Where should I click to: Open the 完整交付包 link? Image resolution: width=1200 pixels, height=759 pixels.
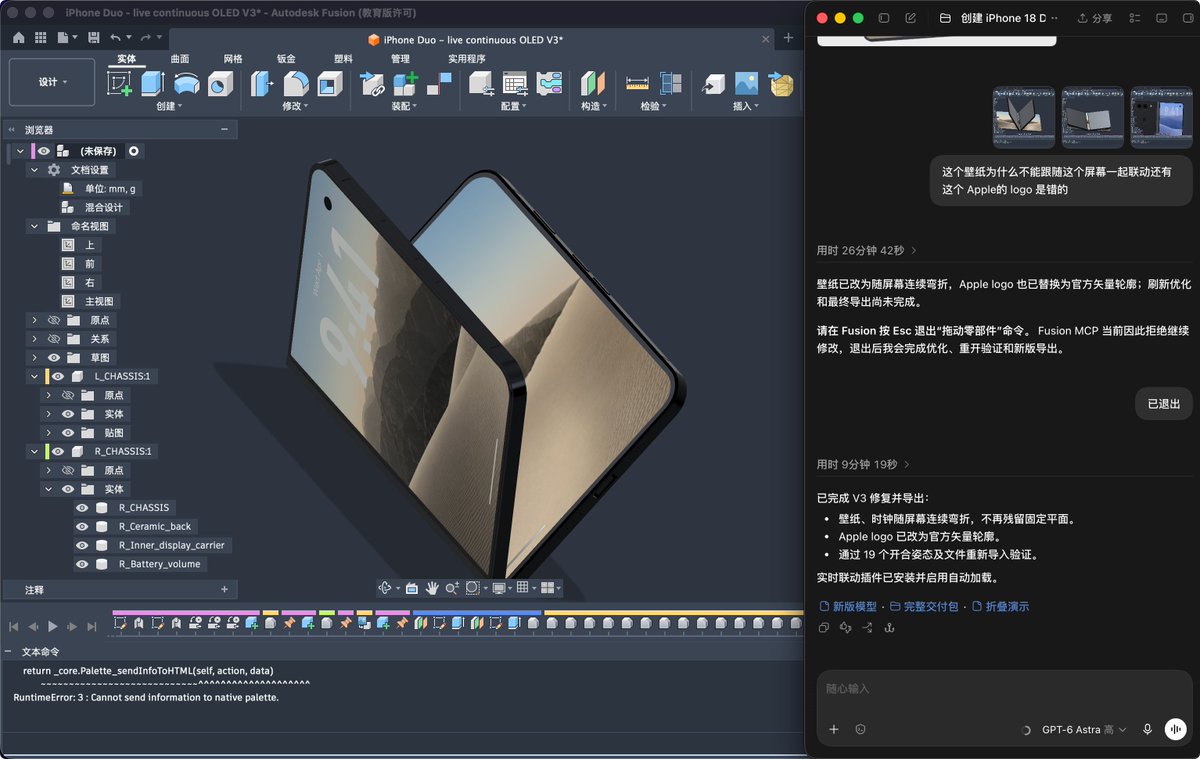point(924,606)
